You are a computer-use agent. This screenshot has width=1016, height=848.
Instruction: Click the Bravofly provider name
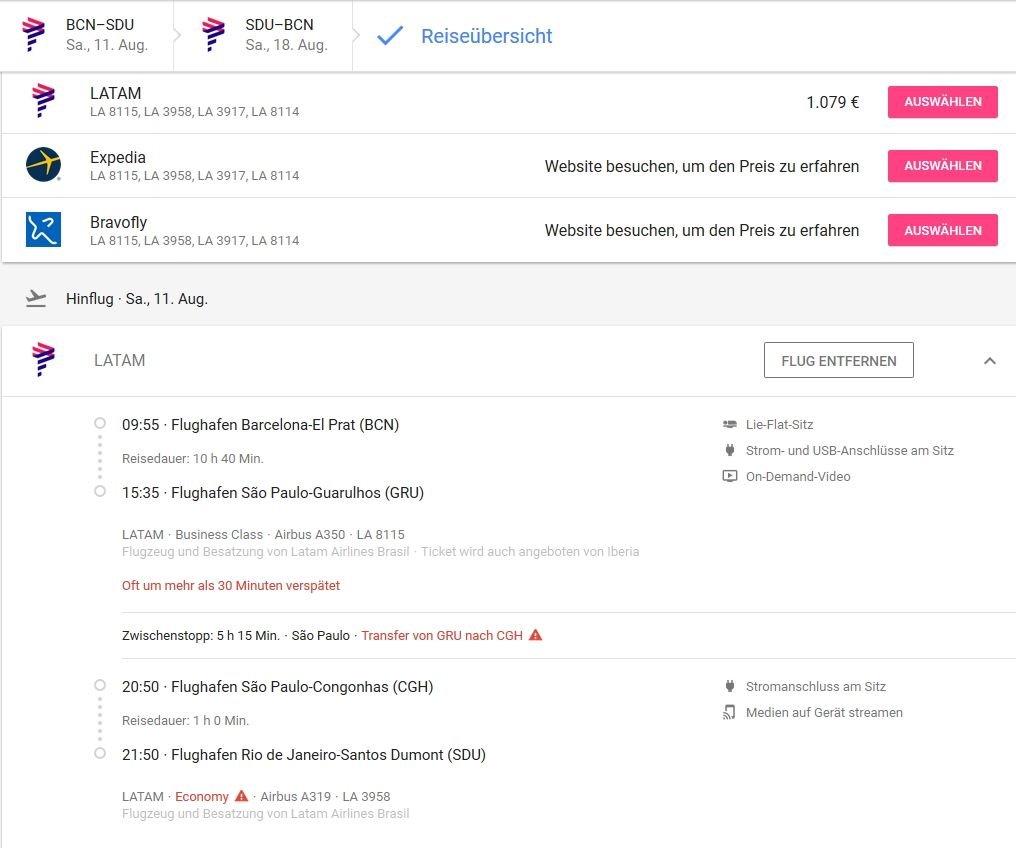point(119,222)
